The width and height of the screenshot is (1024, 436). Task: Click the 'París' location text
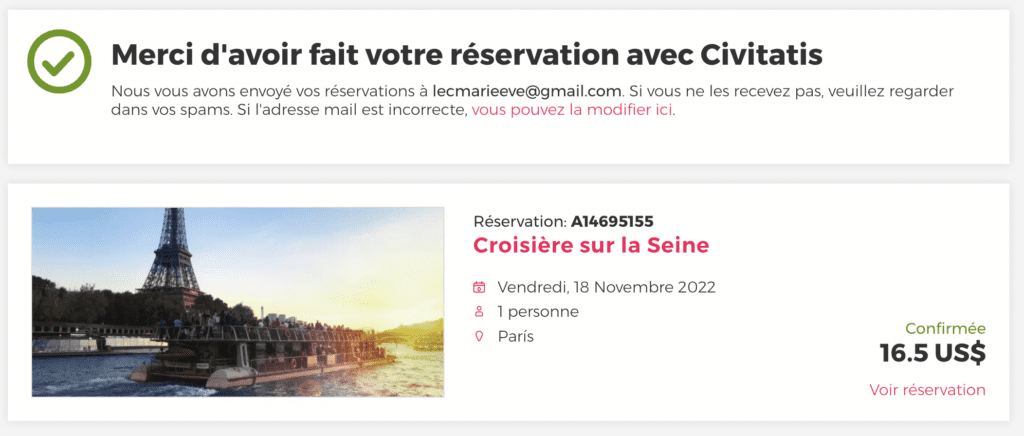point(516,336)
